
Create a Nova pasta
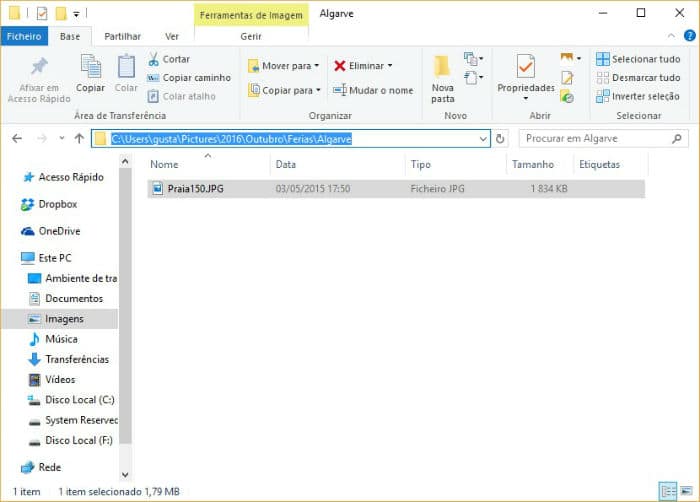tap(442, 79)
